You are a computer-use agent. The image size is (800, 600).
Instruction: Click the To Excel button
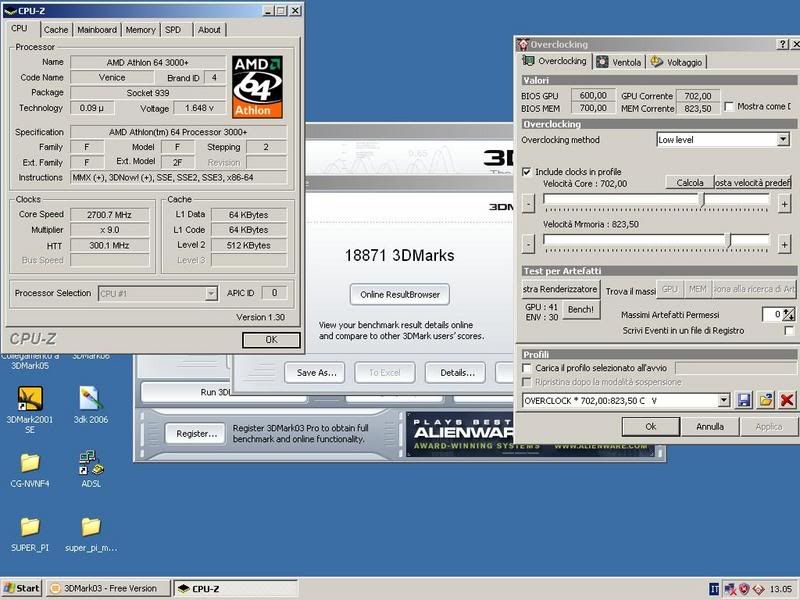385,372
